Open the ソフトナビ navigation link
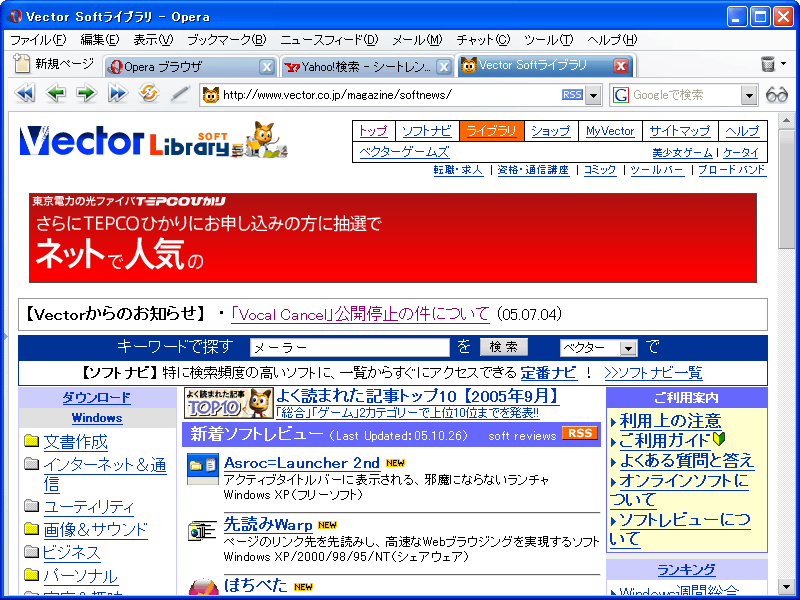The height and width of the screenshot is (600, 800). point(427,131)
